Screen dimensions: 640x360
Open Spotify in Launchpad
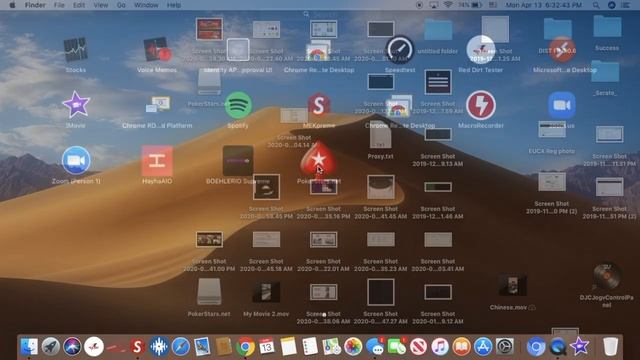click(238, 105)
